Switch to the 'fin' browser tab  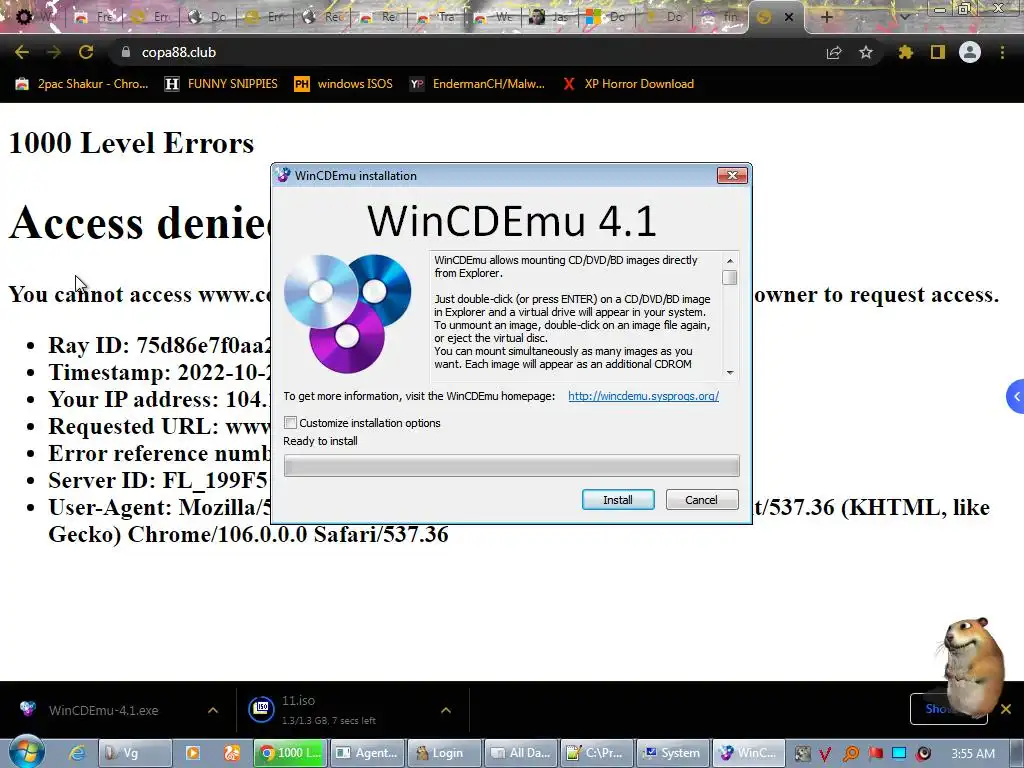tap(720, 17)
